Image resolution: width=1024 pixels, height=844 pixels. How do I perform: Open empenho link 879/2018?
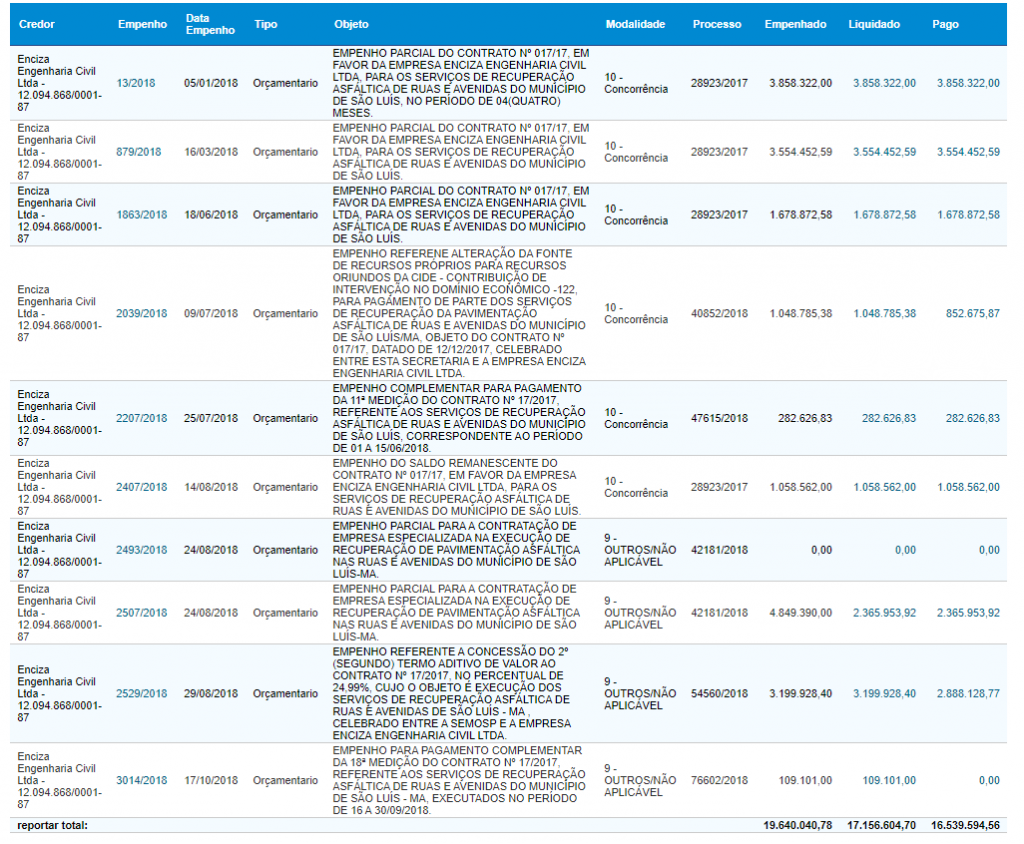(141, 152)
